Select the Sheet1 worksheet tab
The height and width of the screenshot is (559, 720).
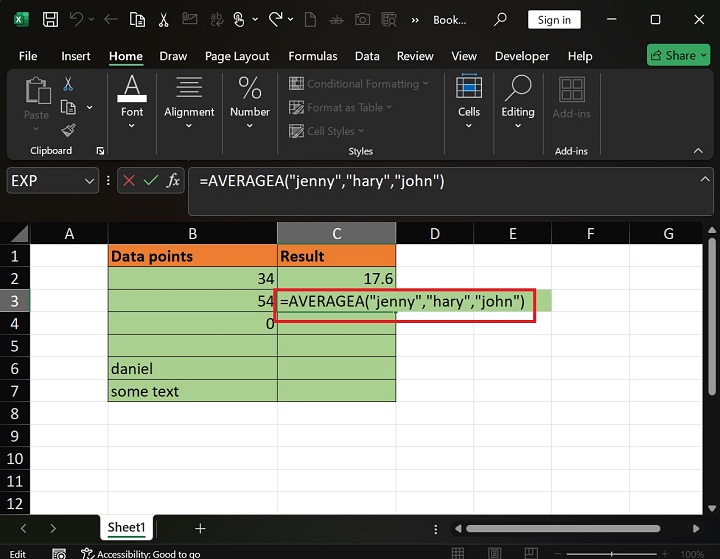click(x=127, y=528)
